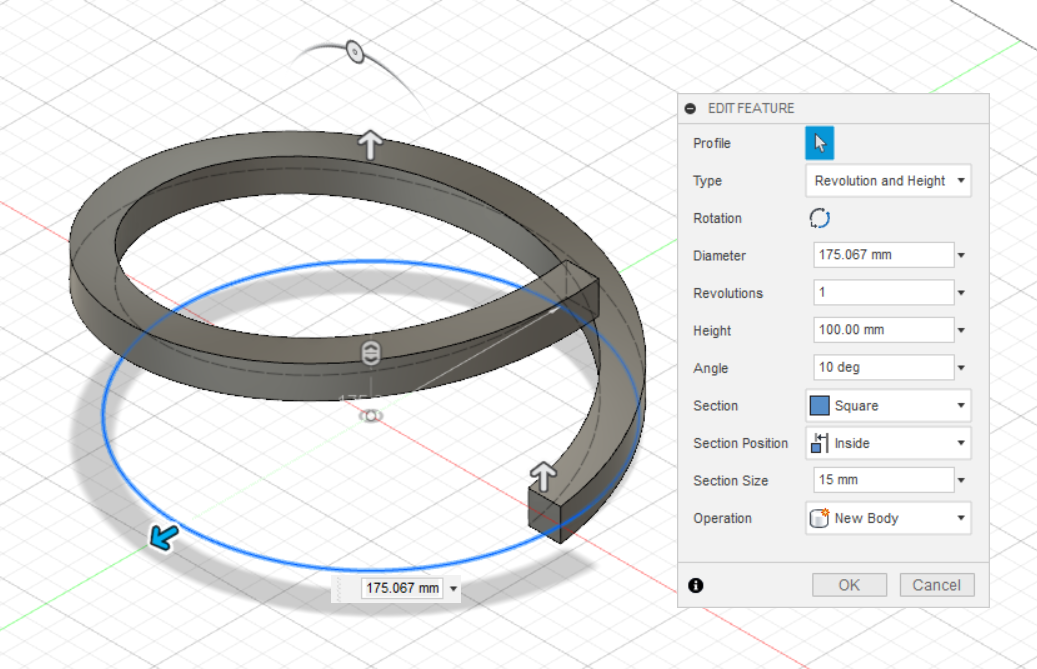Edit the Section Size 15 mm field

pos(883,480)
